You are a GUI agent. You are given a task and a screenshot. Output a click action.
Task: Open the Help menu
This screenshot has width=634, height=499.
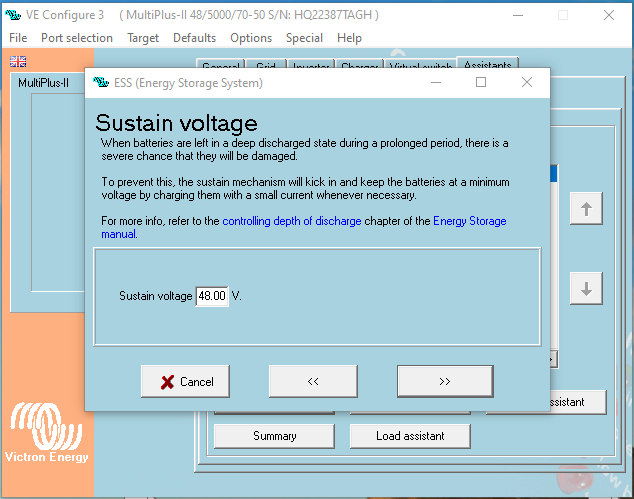coord(349,38)
